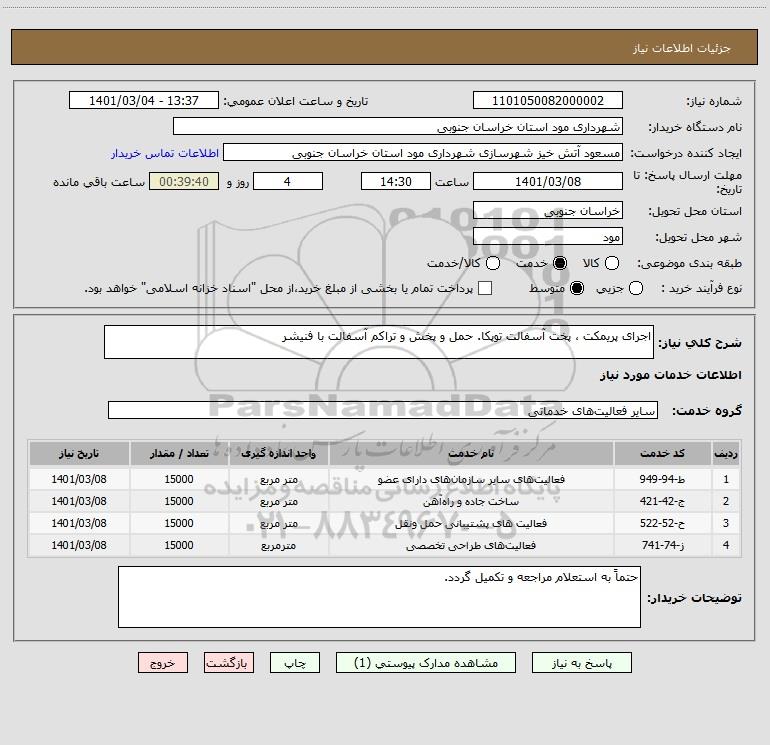Open the اطلاعات تماس خریدار link
The image size is (770, 745).
[165, 153]
